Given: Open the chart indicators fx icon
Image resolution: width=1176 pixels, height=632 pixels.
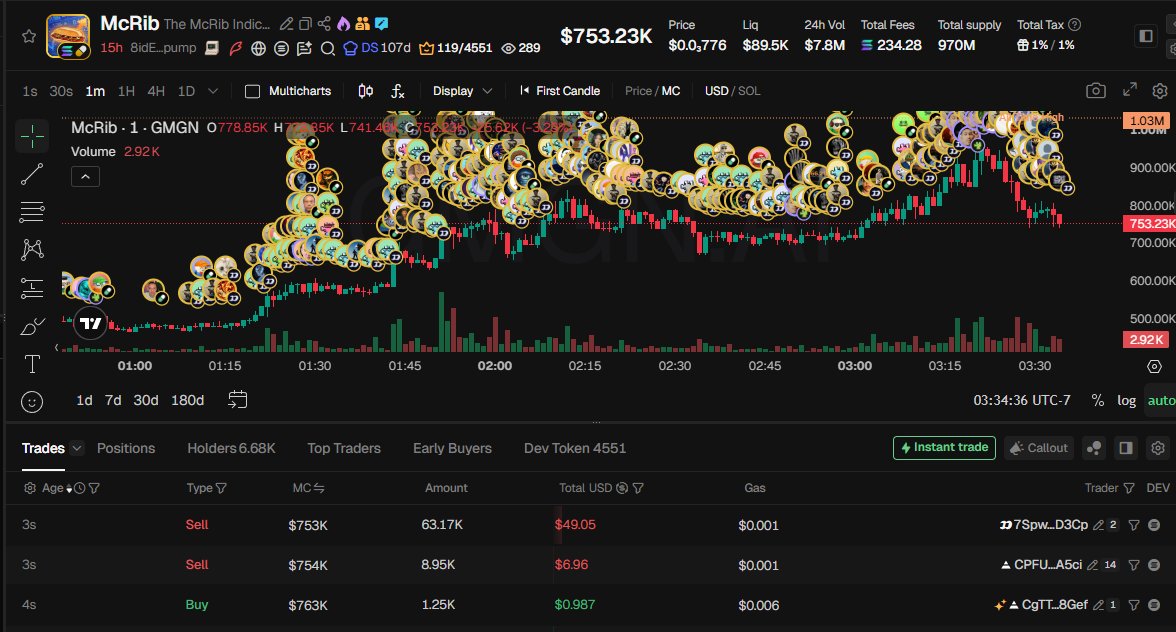Looking at the screenshot, I should point(398,91).
